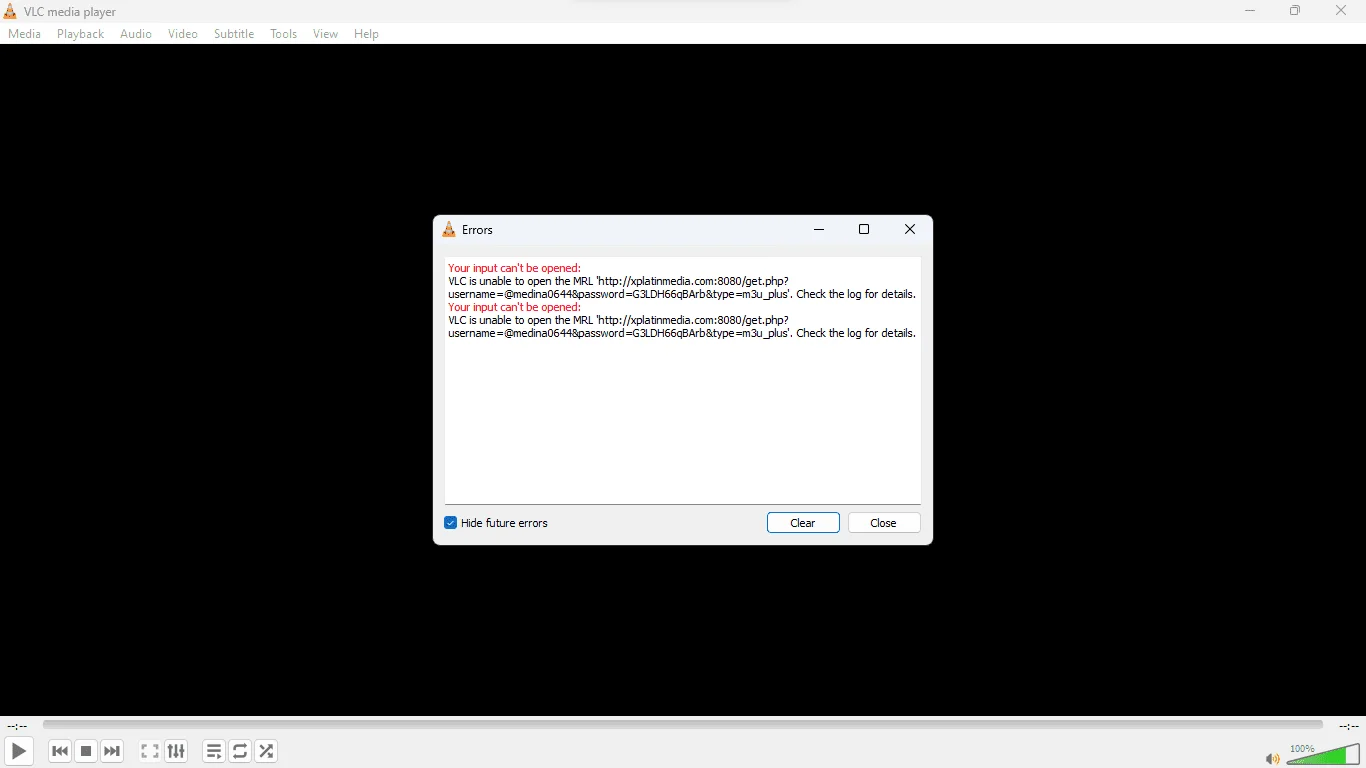Screen dimensions: 1366x768
Task: Click remaining time label right of the seek bar
Action: pos(1348,726)
